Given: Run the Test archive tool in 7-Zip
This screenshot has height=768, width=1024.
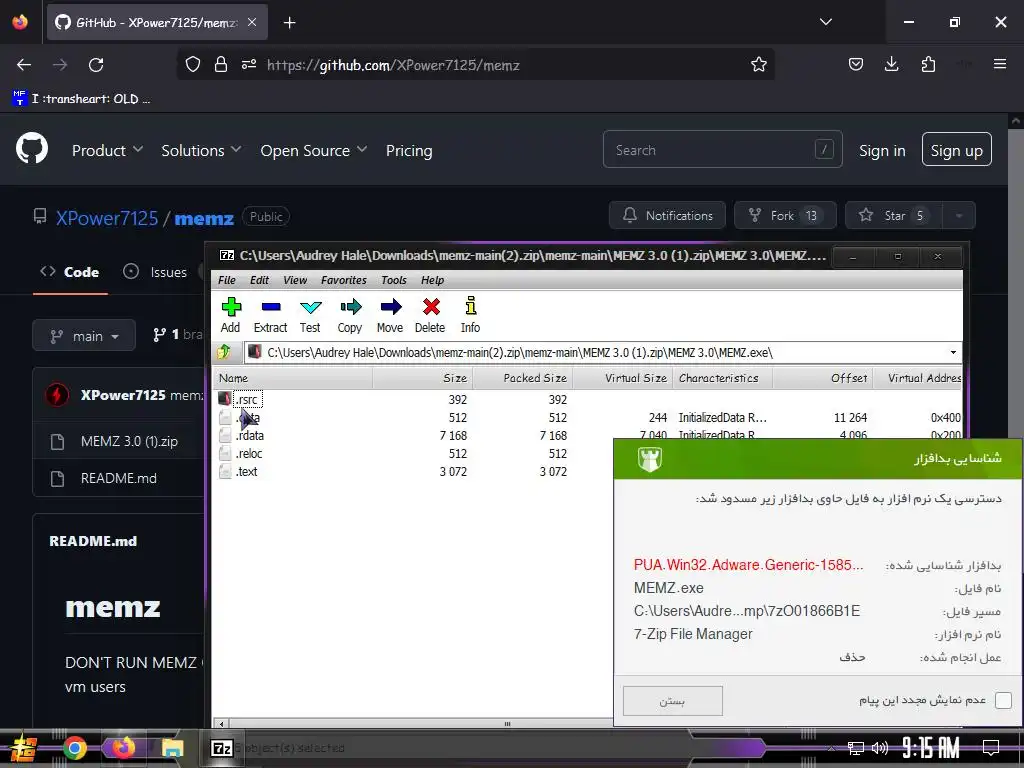Looking at the screenshot, I should click(310, 315).
